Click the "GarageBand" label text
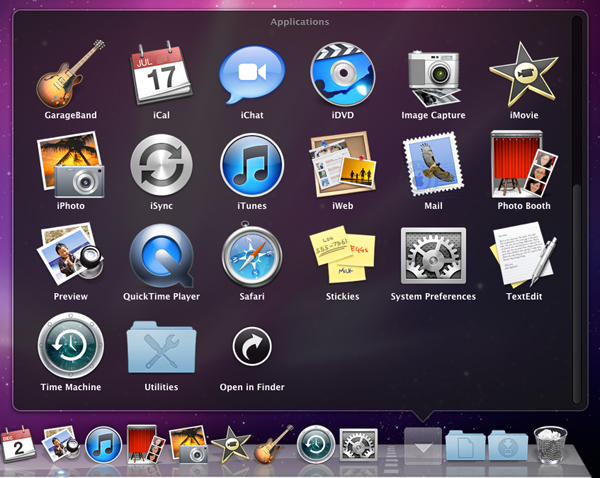The width and height of the screenshot is (600, 478). [70, 115]
